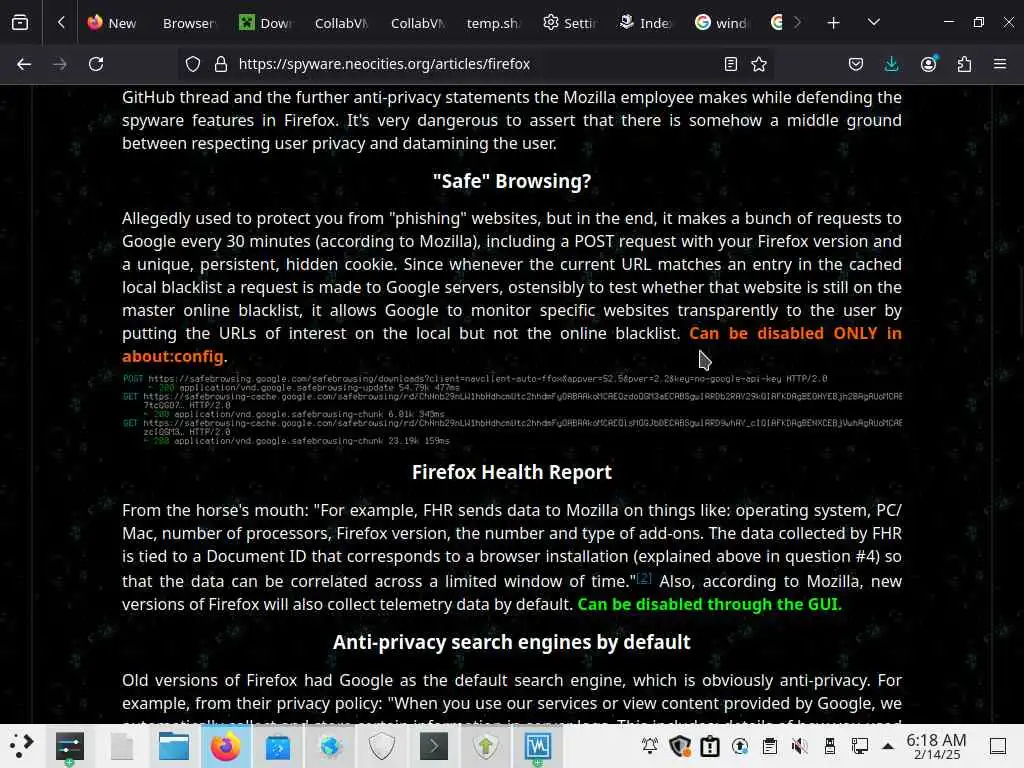Toggle Reader View for this page
The image size is (1024, 768).
tap(731, 64)
